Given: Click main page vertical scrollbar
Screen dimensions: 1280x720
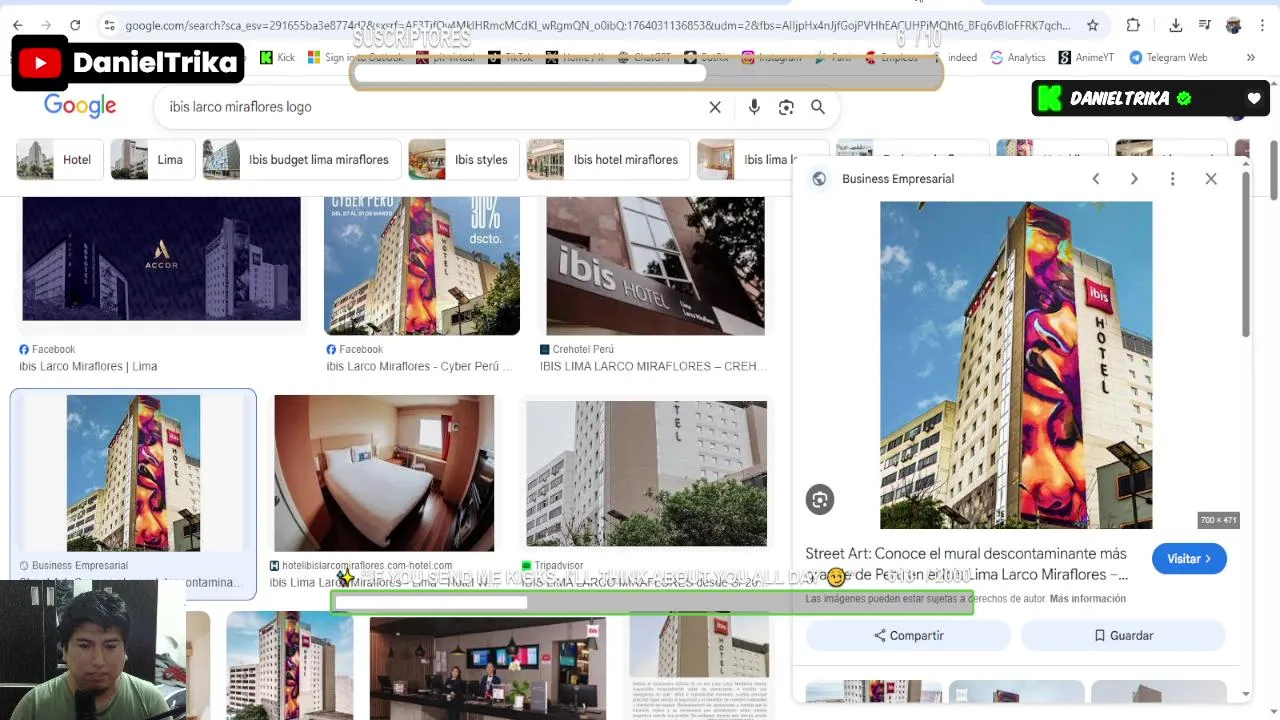Looking at the screenshot, I should pyautogui.click(x=1274, y=170).
